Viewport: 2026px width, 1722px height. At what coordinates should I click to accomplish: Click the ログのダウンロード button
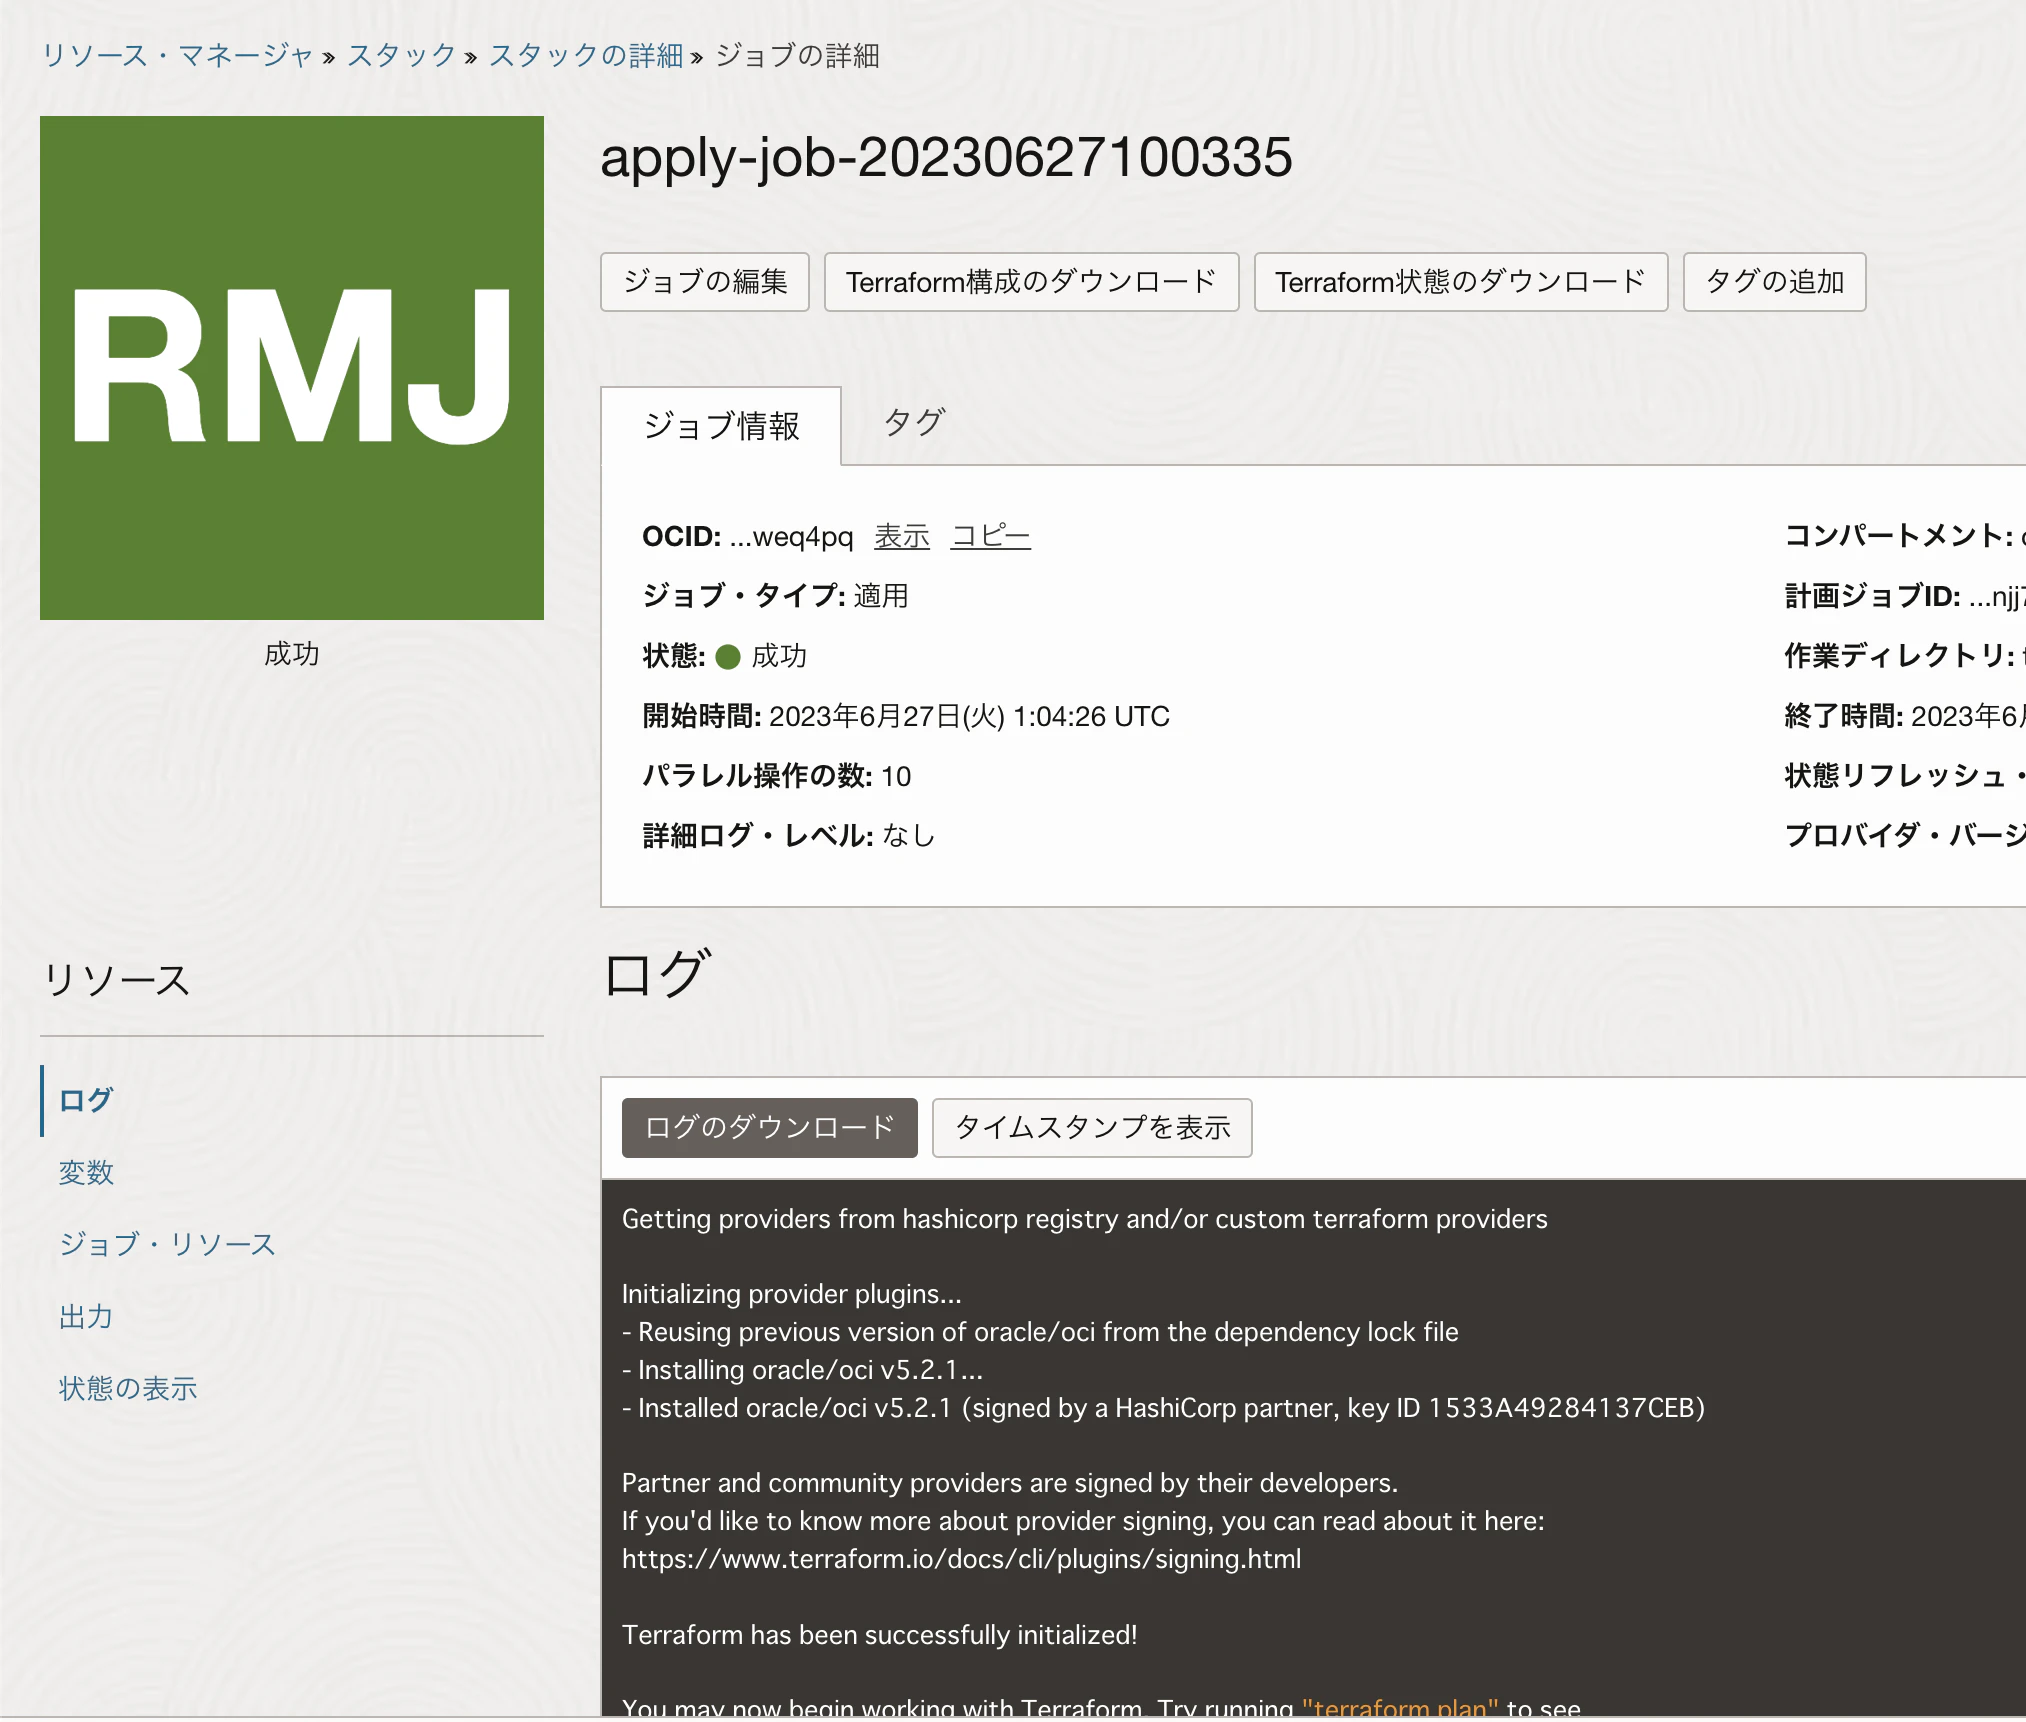pos(770,1128)
